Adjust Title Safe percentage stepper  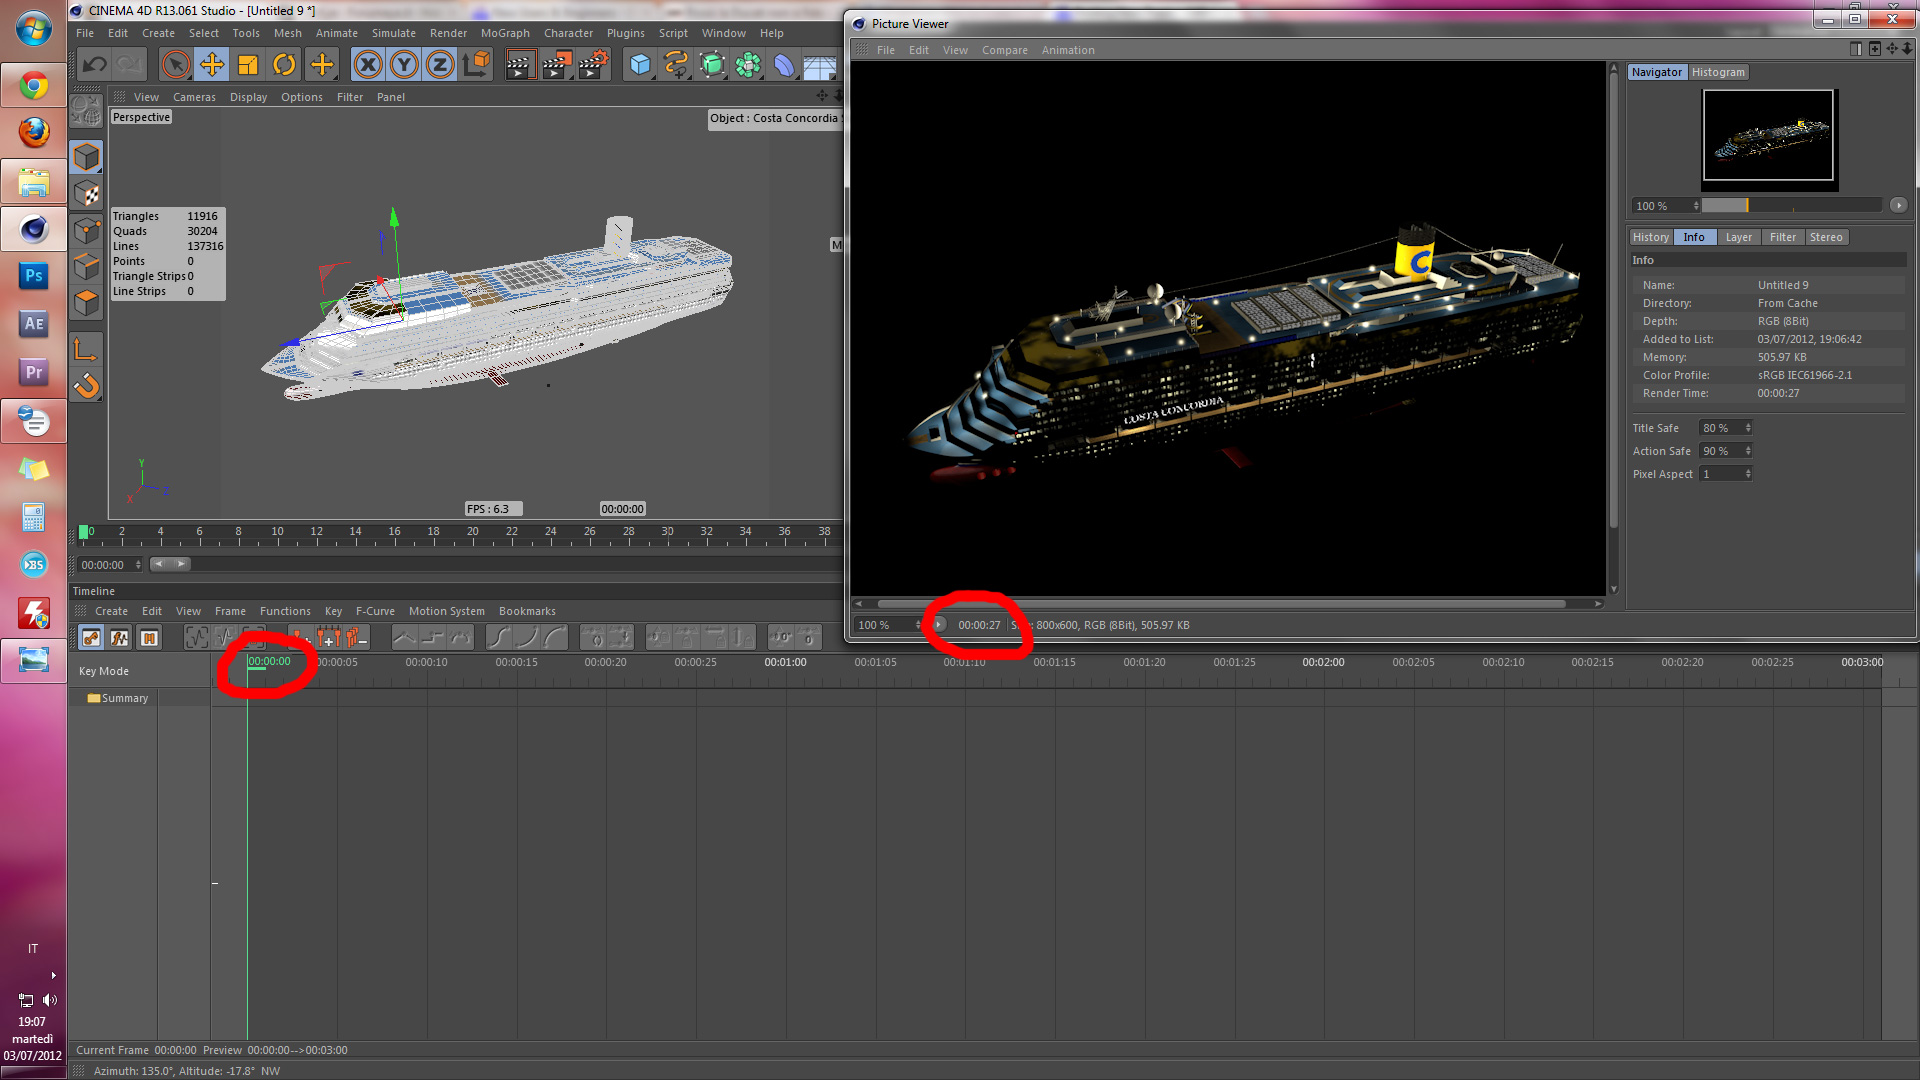coord(1748,428)
